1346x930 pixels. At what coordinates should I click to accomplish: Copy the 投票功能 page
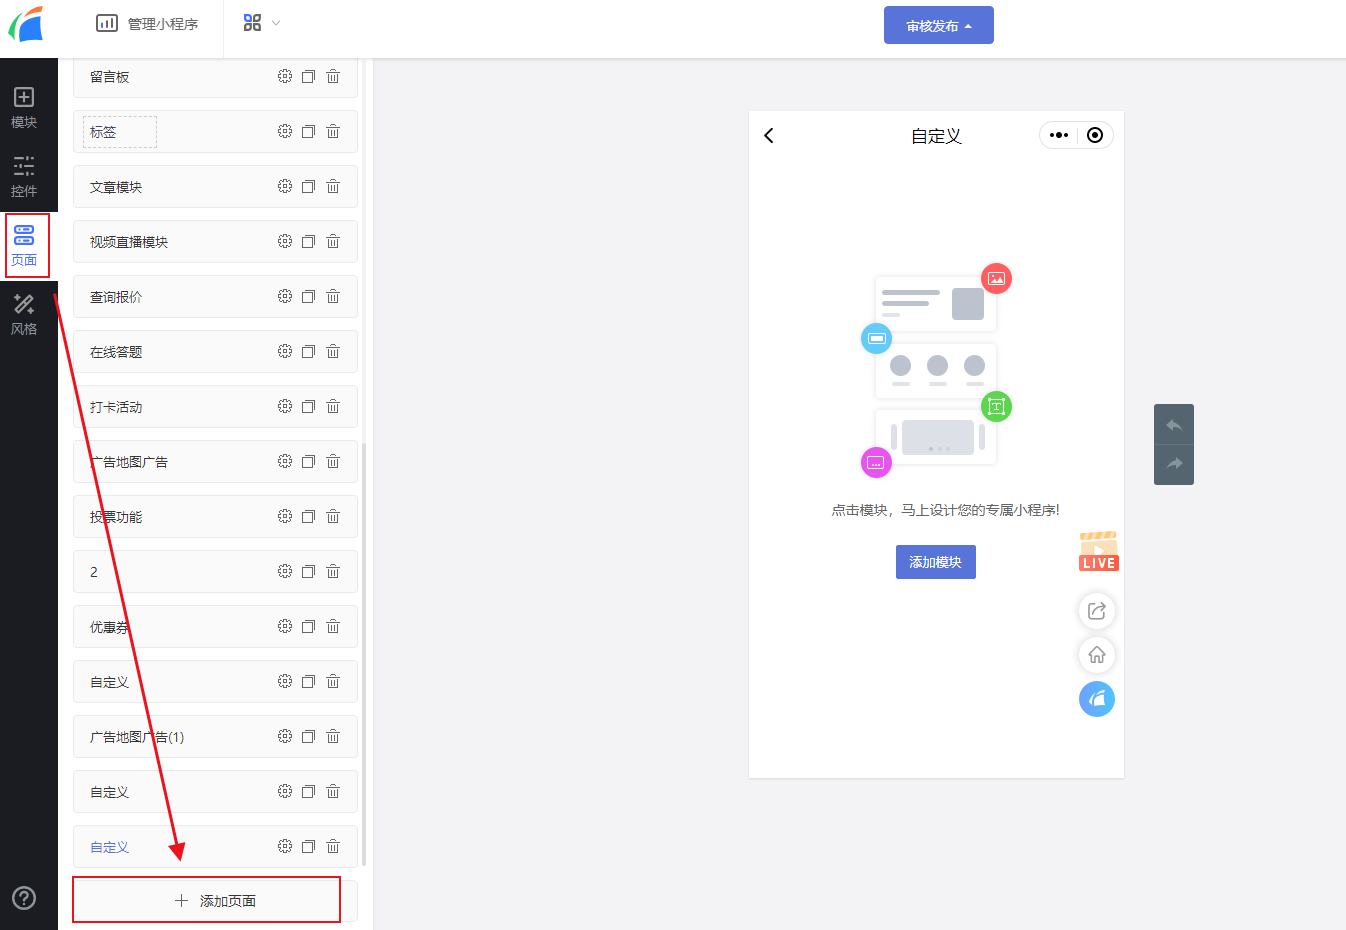point(309,516)
